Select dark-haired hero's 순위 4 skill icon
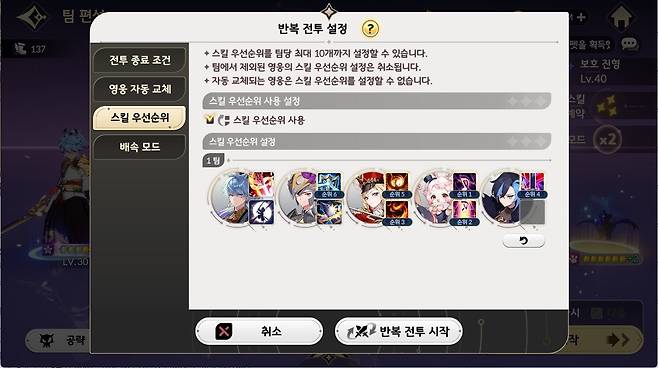658x368 pixels. [x=532, y=185]
